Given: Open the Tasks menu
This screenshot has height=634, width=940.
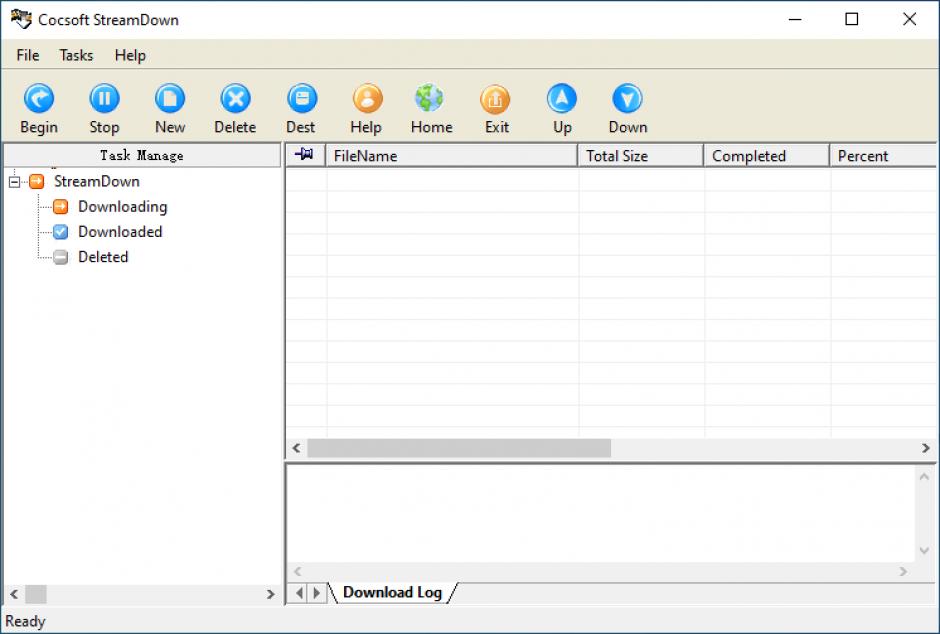Looking at the screenshot, I should pyautogui.click(x=76, y=55).
